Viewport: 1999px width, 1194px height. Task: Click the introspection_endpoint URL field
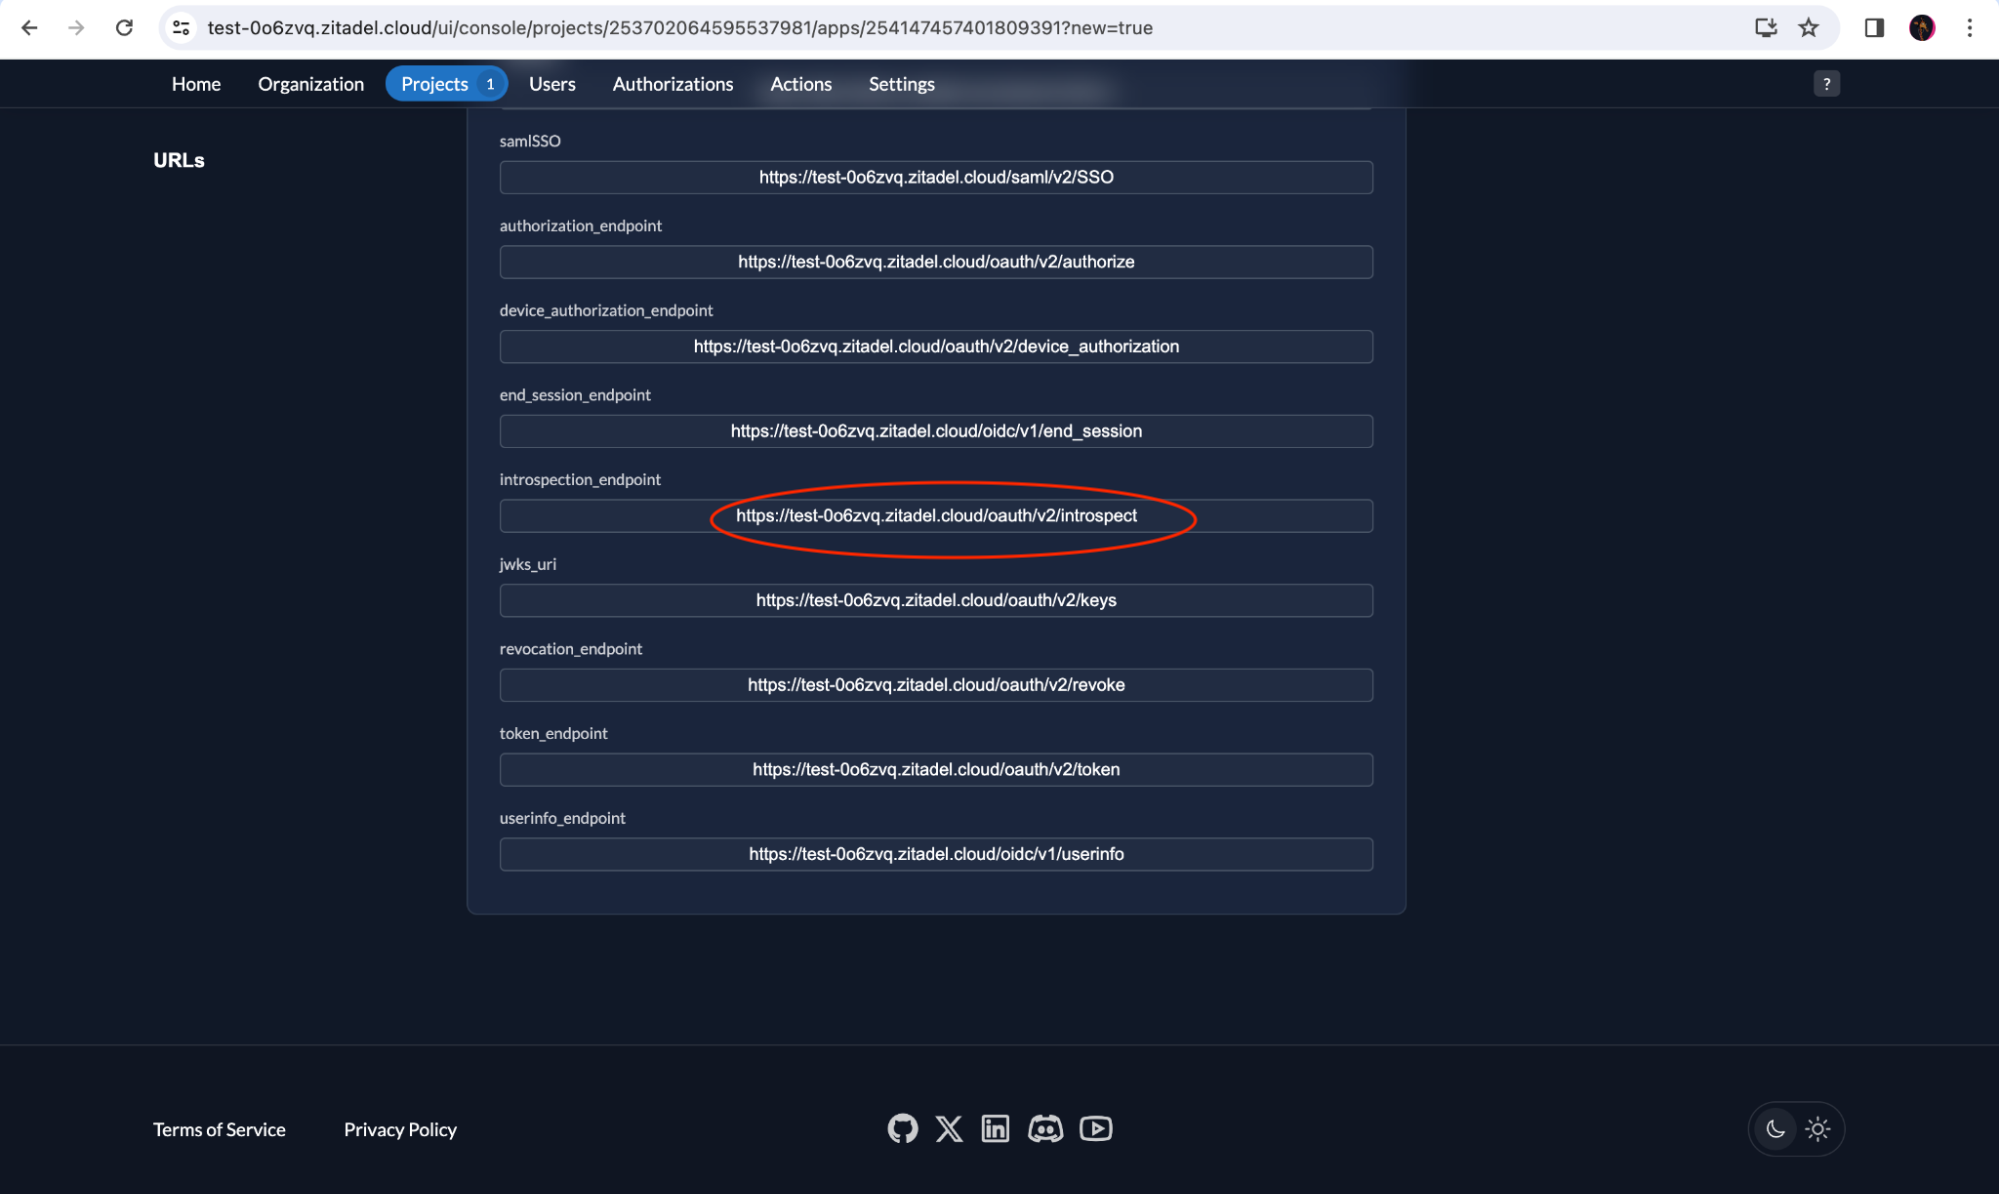936,516
